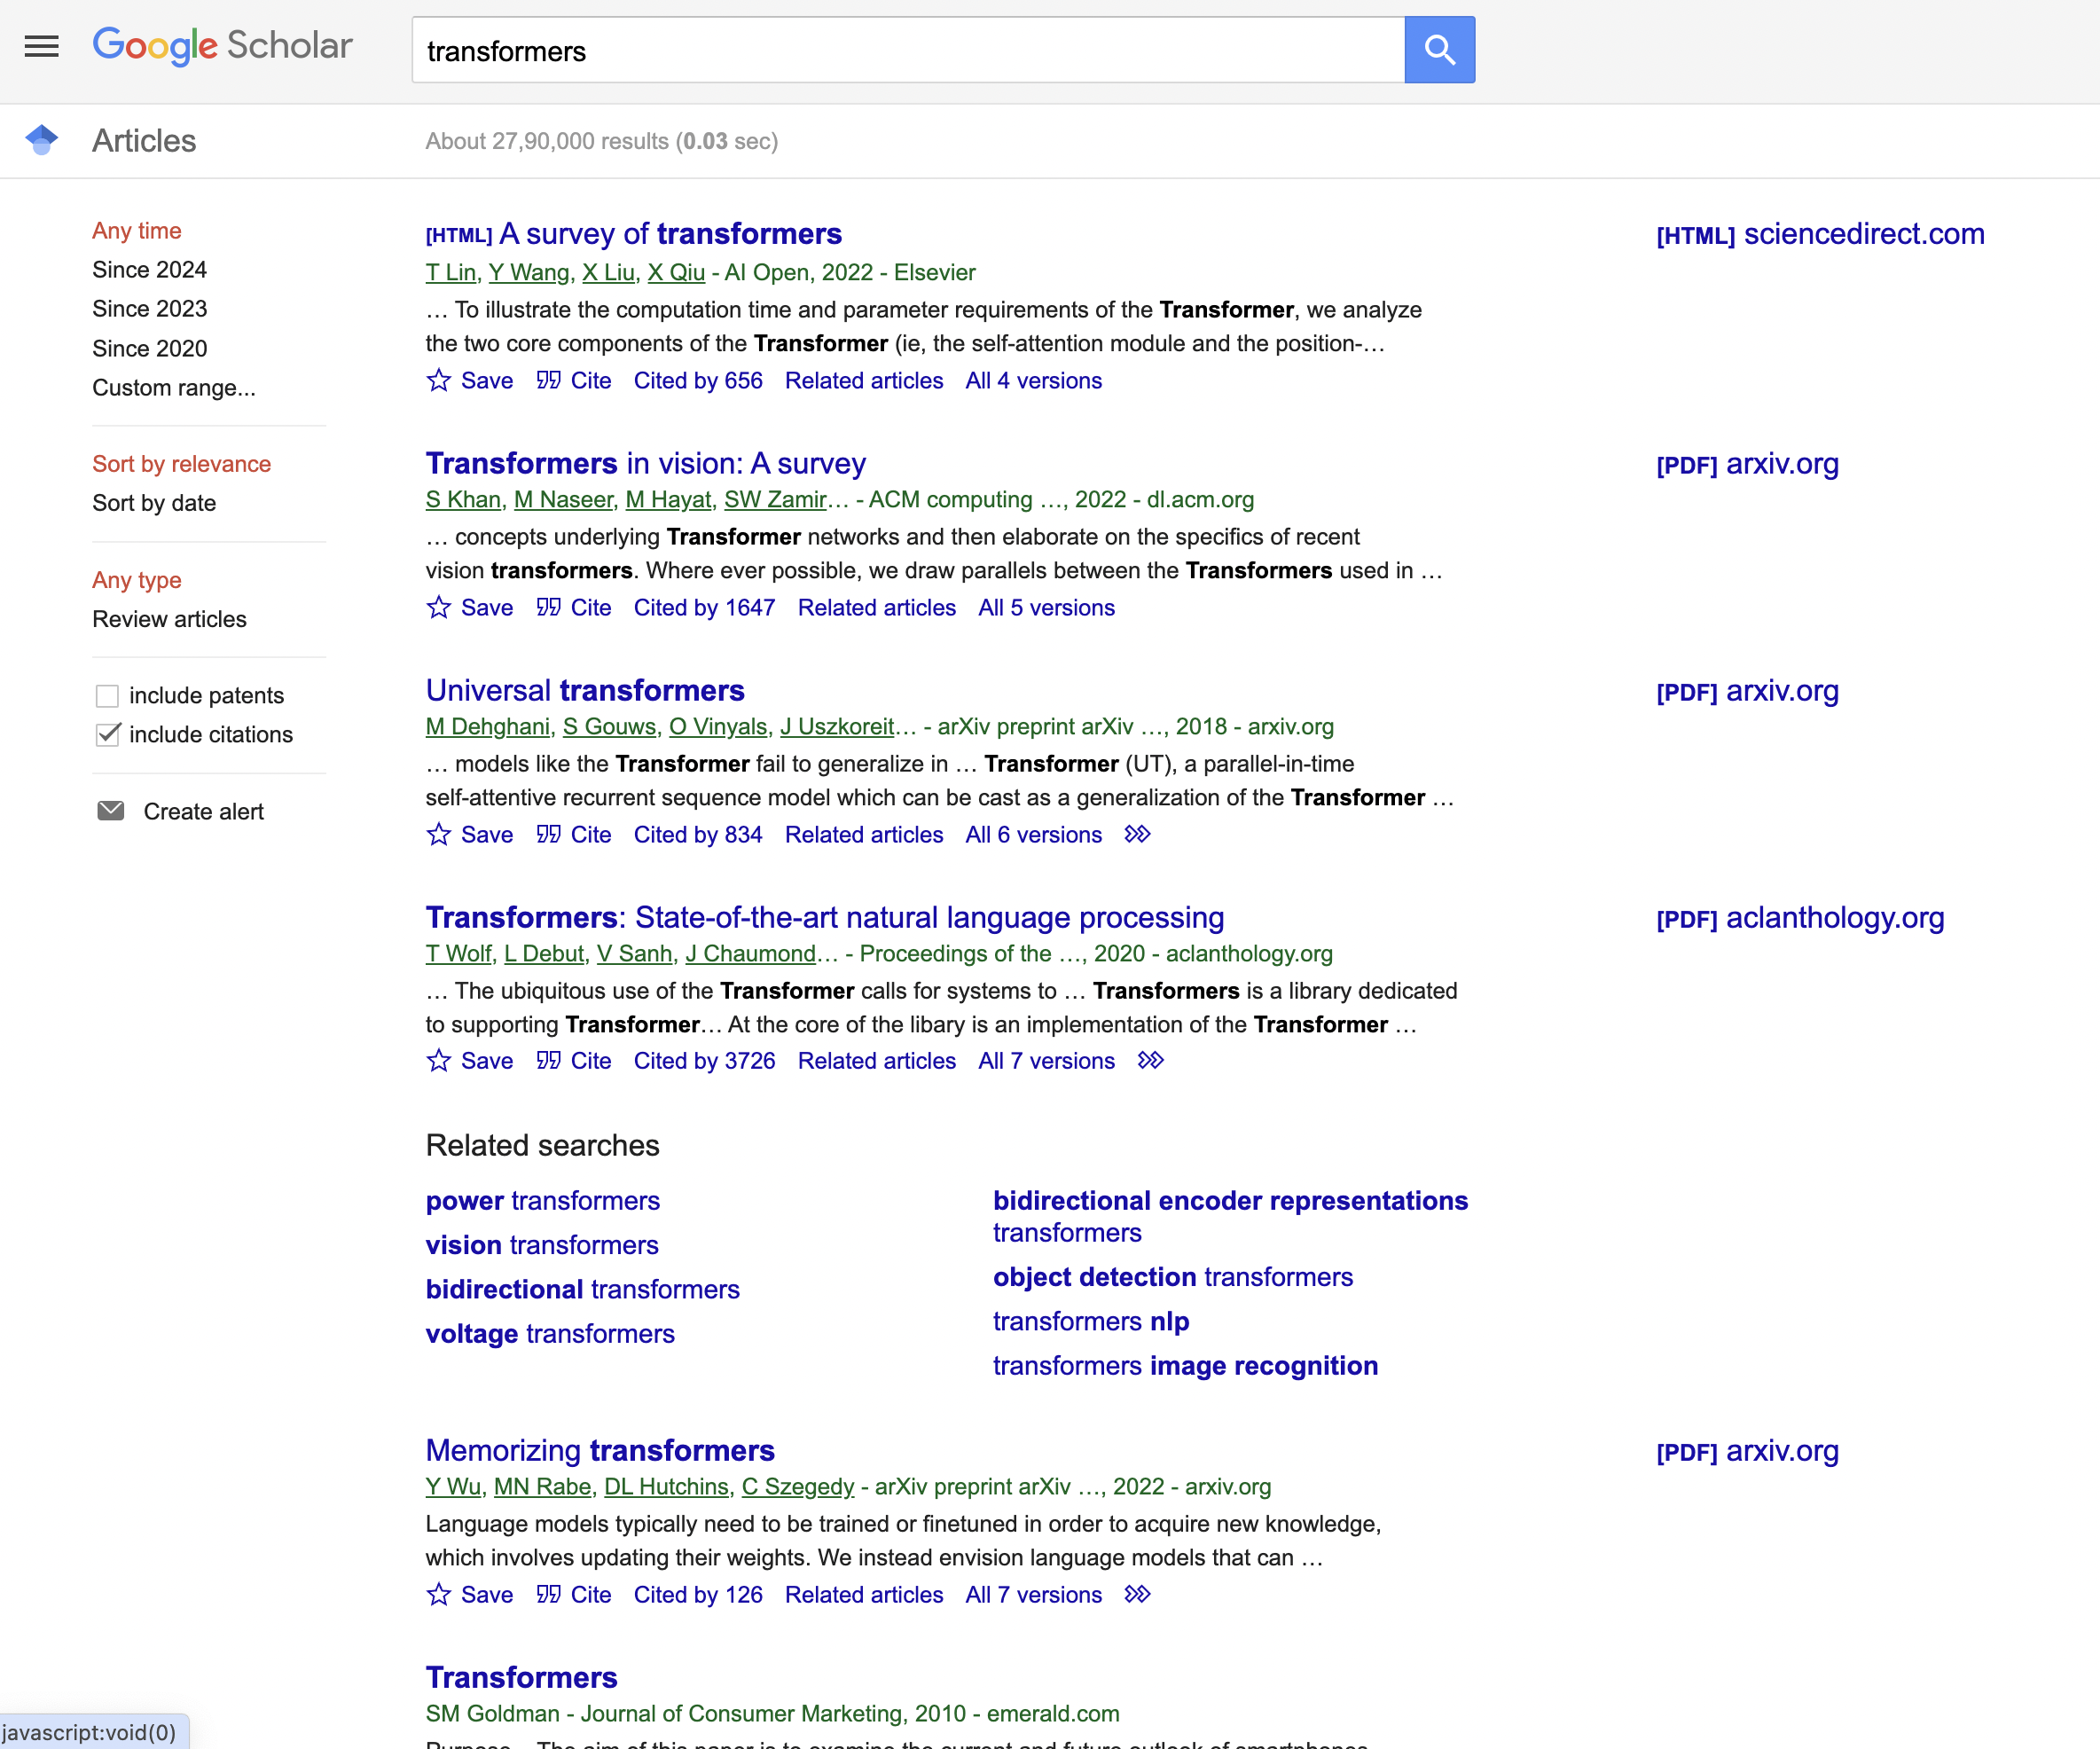Open Custom range date filter

coord(174,388)
